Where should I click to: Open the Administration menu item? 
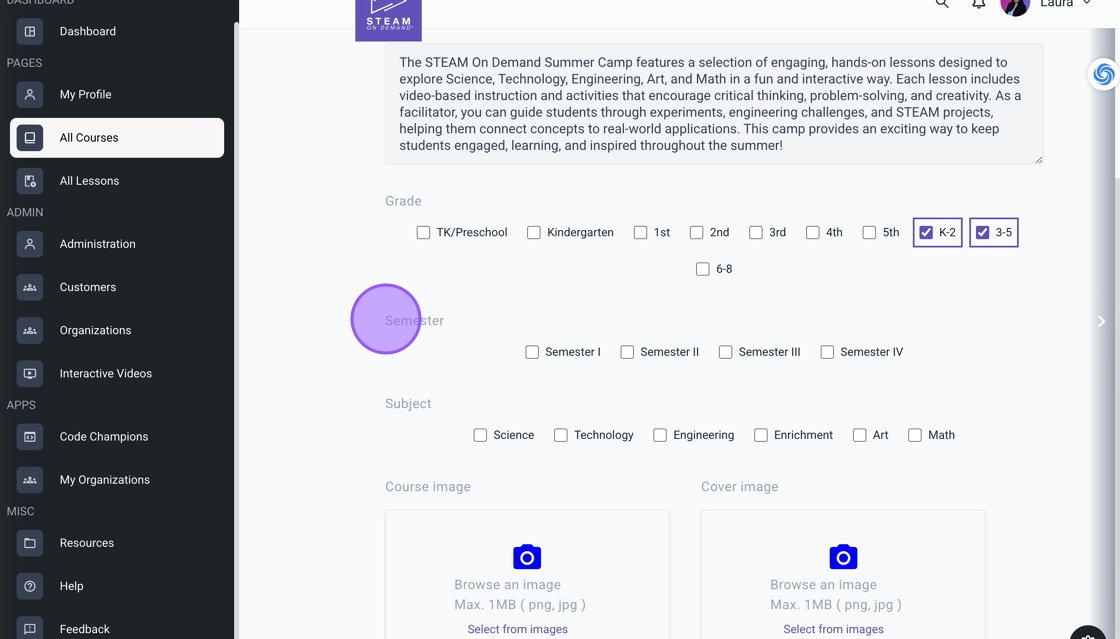tap(97, 244)
